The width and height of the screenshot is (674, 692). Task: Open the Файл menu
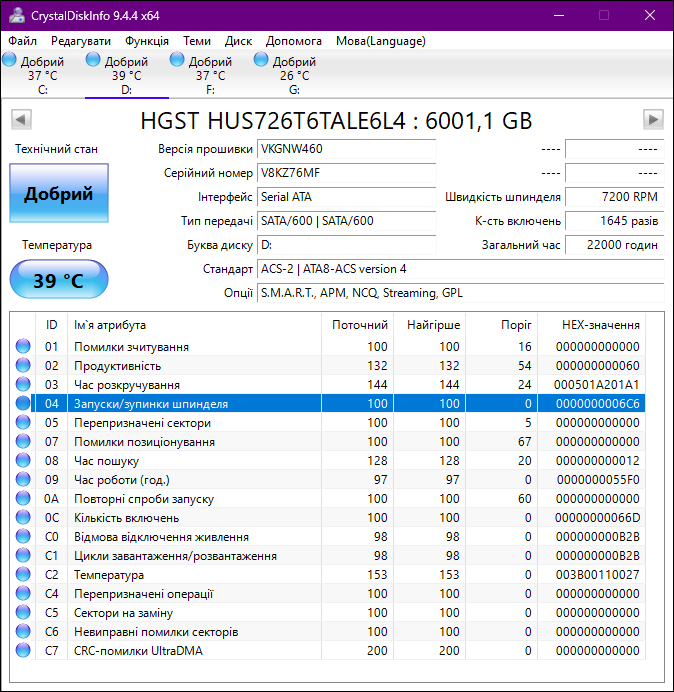coord(23,41)
